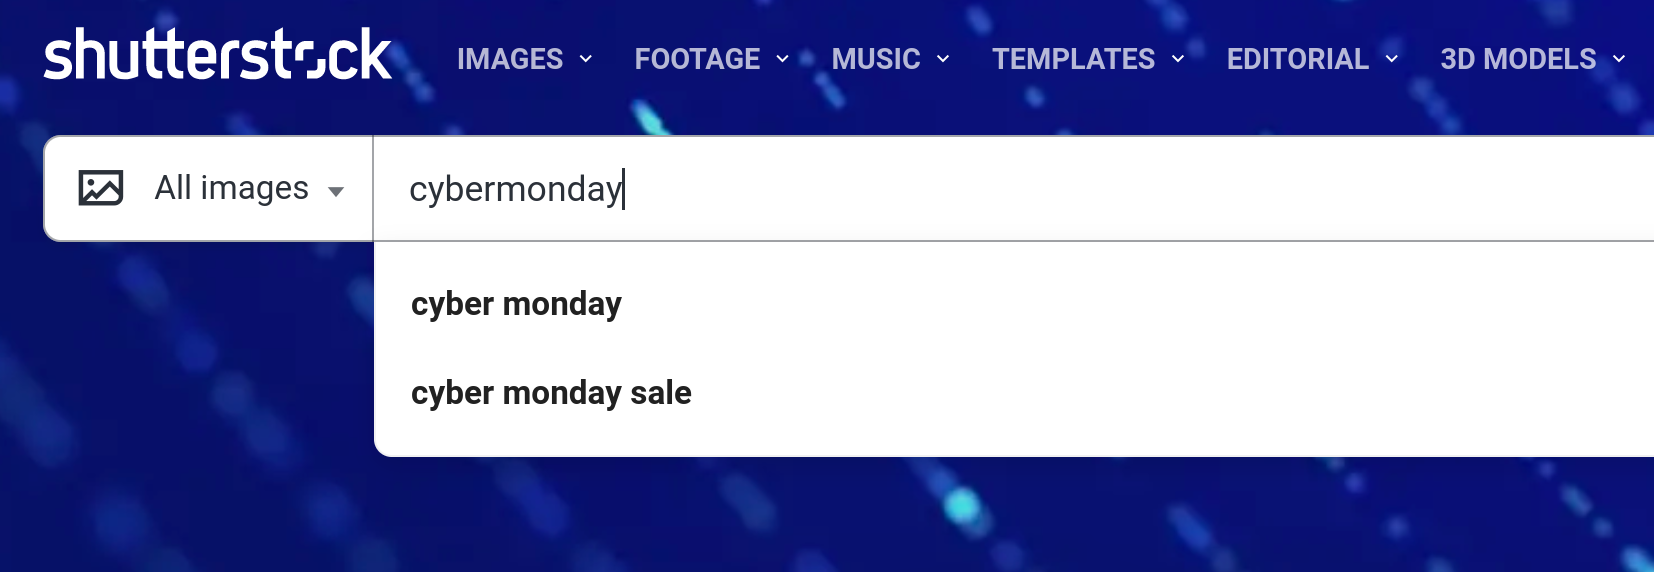Open the MUSIC menu
This screenshot has height=572, width=1654.
click(876, 59)
